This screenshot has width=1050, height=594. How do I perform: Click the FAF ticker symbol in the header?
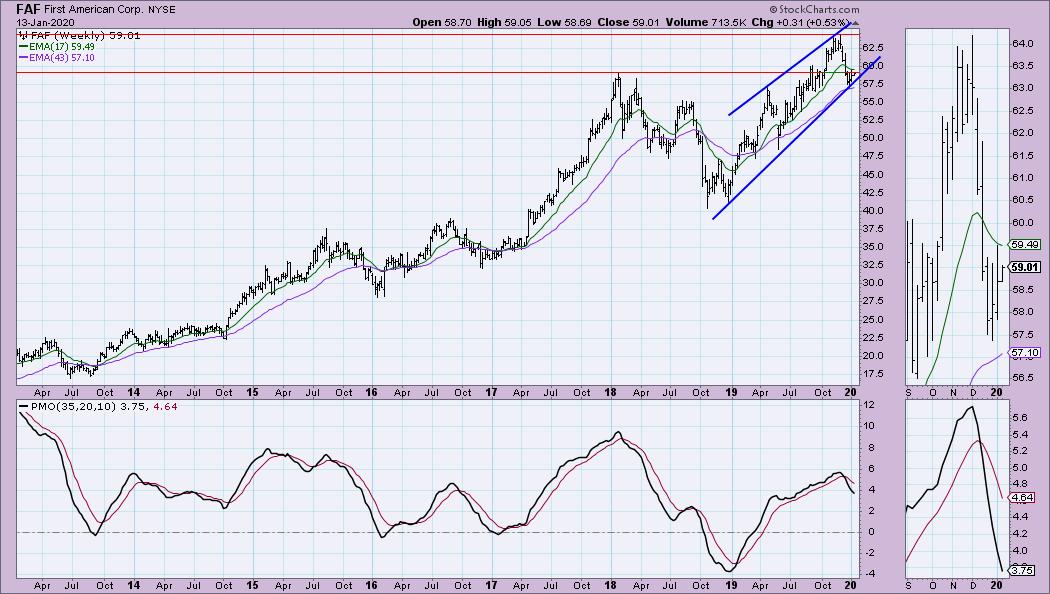coord(29,9)
